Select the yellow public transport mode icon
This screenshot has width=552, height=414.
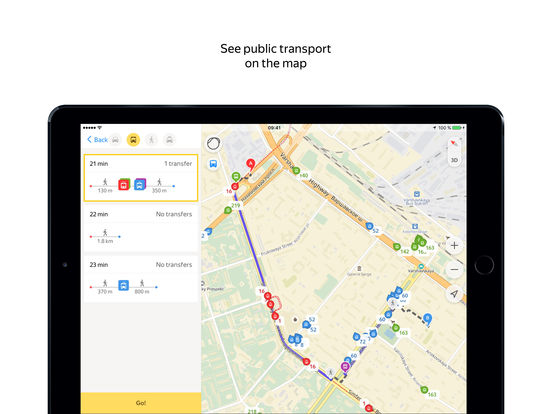tap(133, 140)
